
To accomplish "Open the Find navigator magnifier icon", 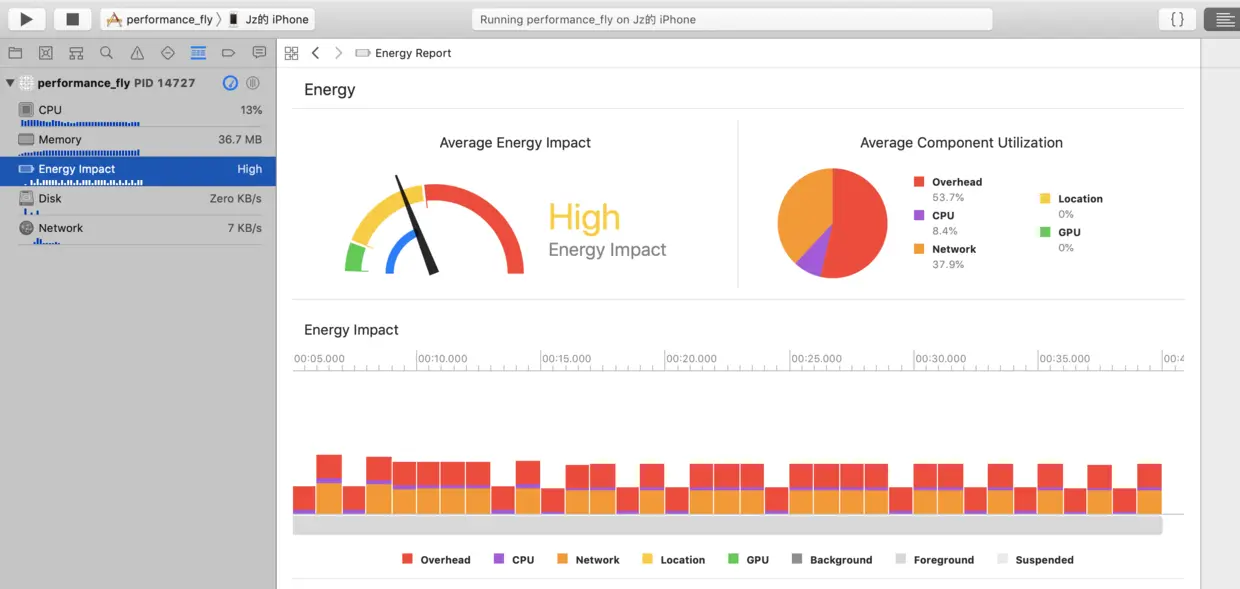I will pyautogui.click(x=106, y=53).
